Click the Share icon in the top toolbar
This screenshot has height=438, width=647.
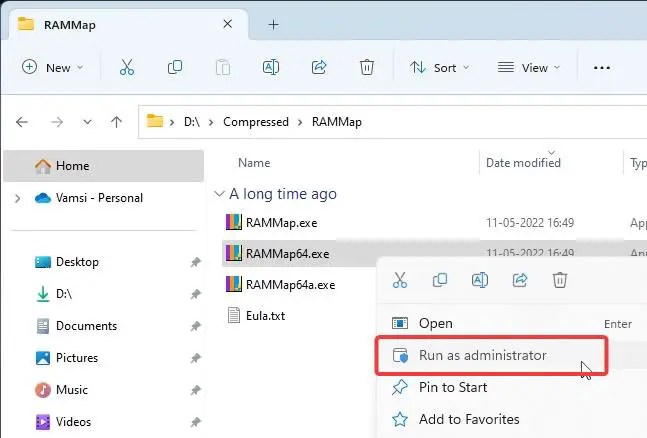319,67
